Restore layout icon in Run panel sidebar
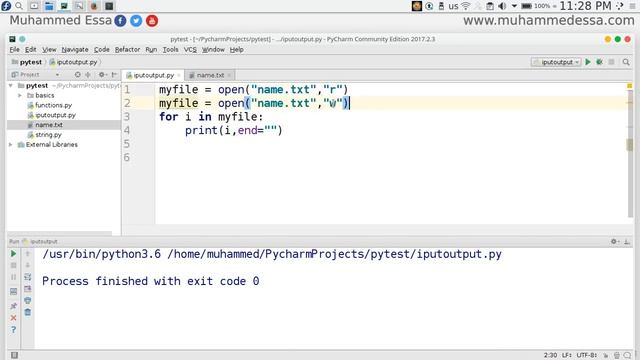Viewport: 640px width, 360px height. coord(13,291)
